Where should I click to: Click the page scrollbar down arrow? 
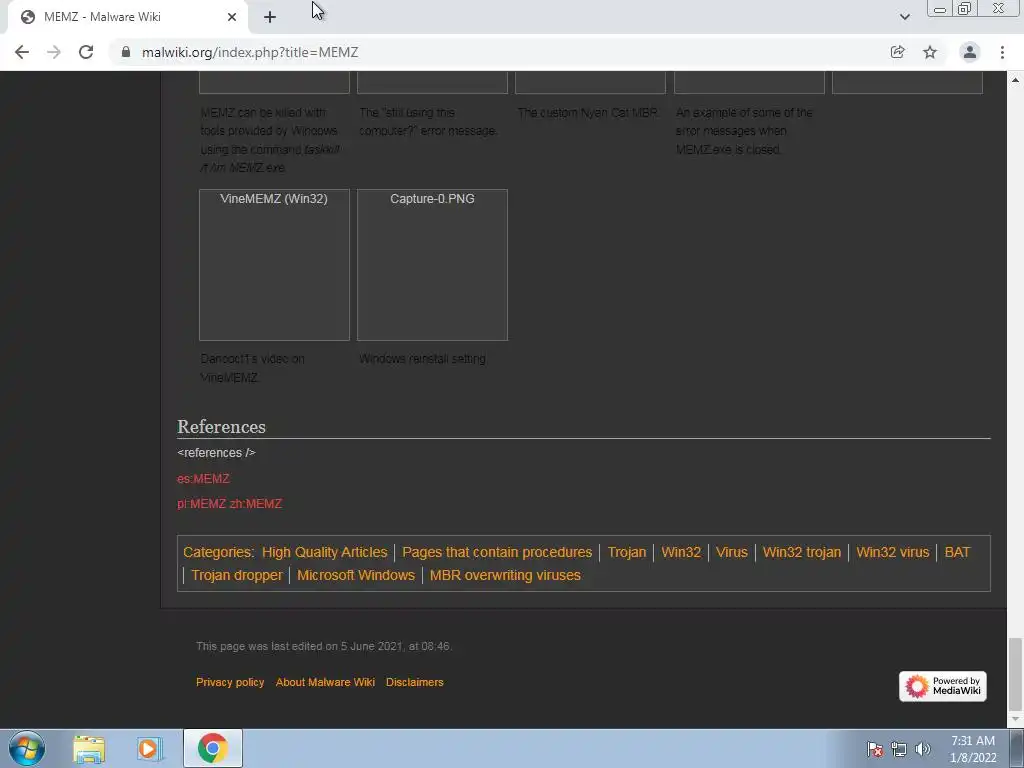coord(1015,720)
